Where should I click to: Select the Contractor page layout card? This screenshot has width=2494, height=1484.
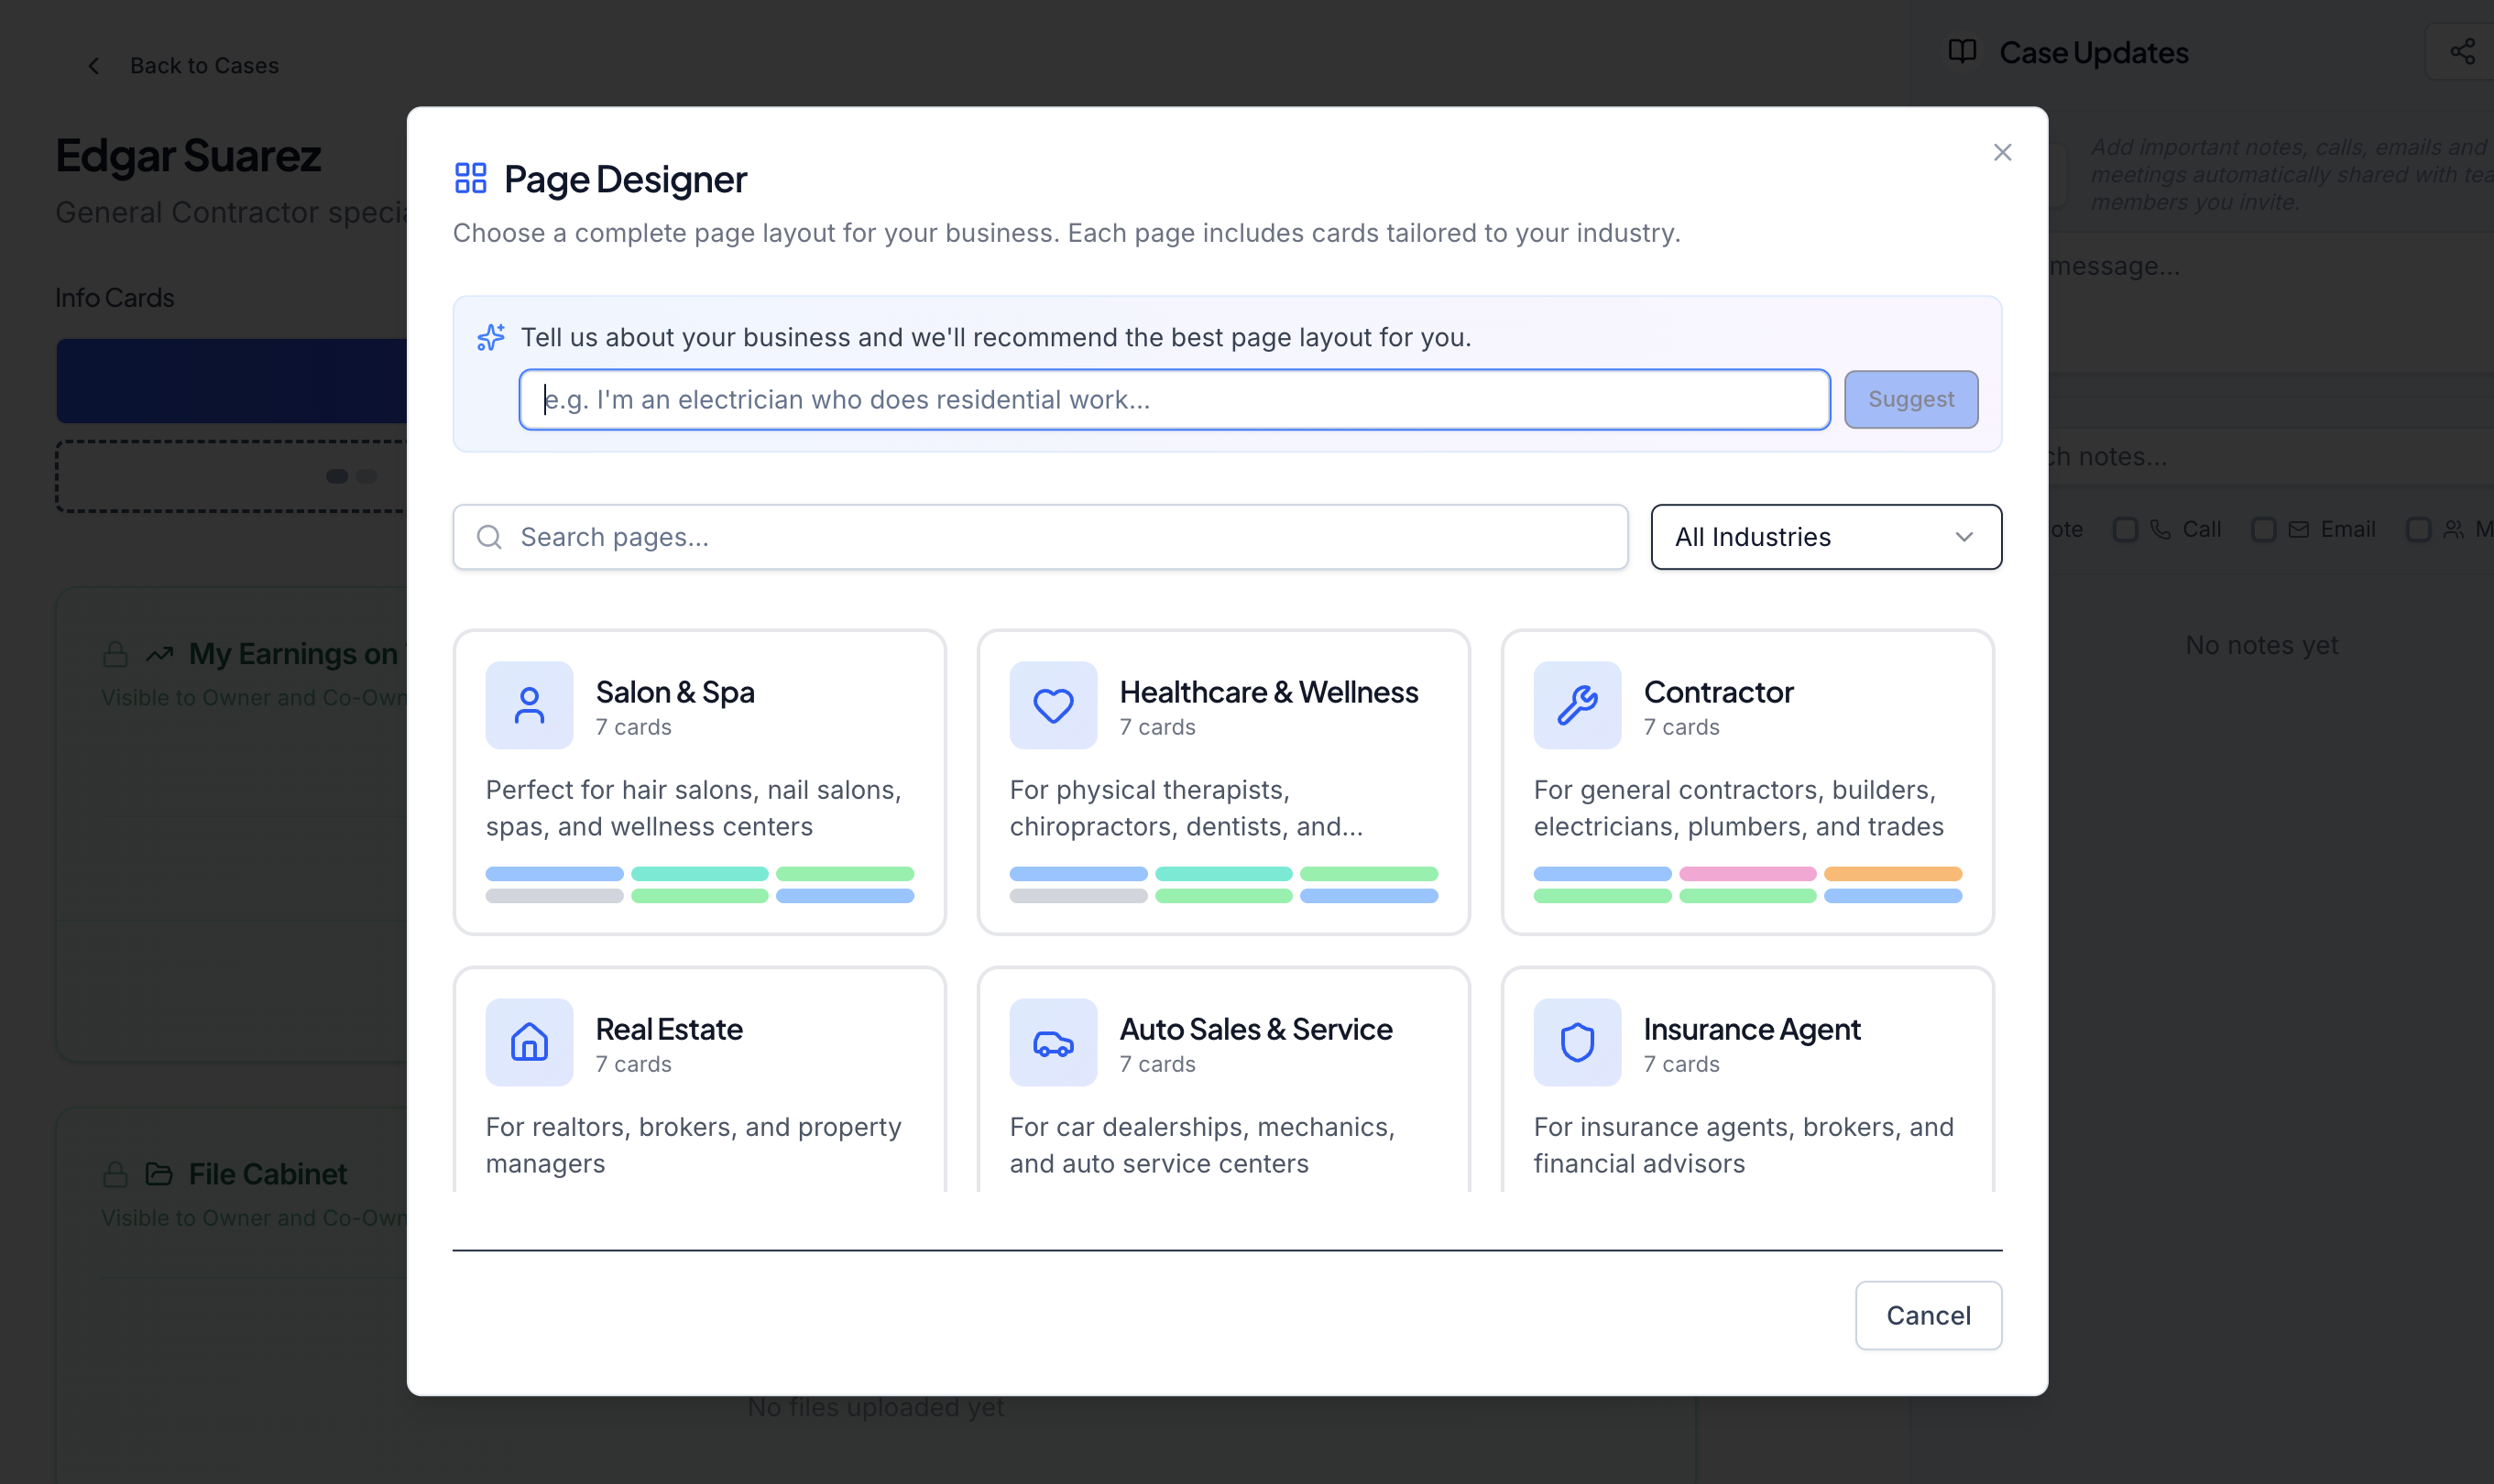1747,781
